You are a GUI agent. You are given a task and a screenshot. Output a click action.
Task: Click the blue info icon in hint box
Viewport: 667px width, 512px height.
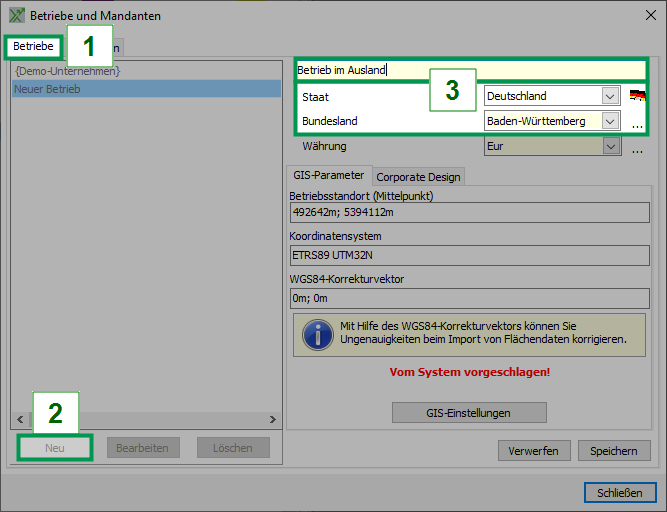318,333
